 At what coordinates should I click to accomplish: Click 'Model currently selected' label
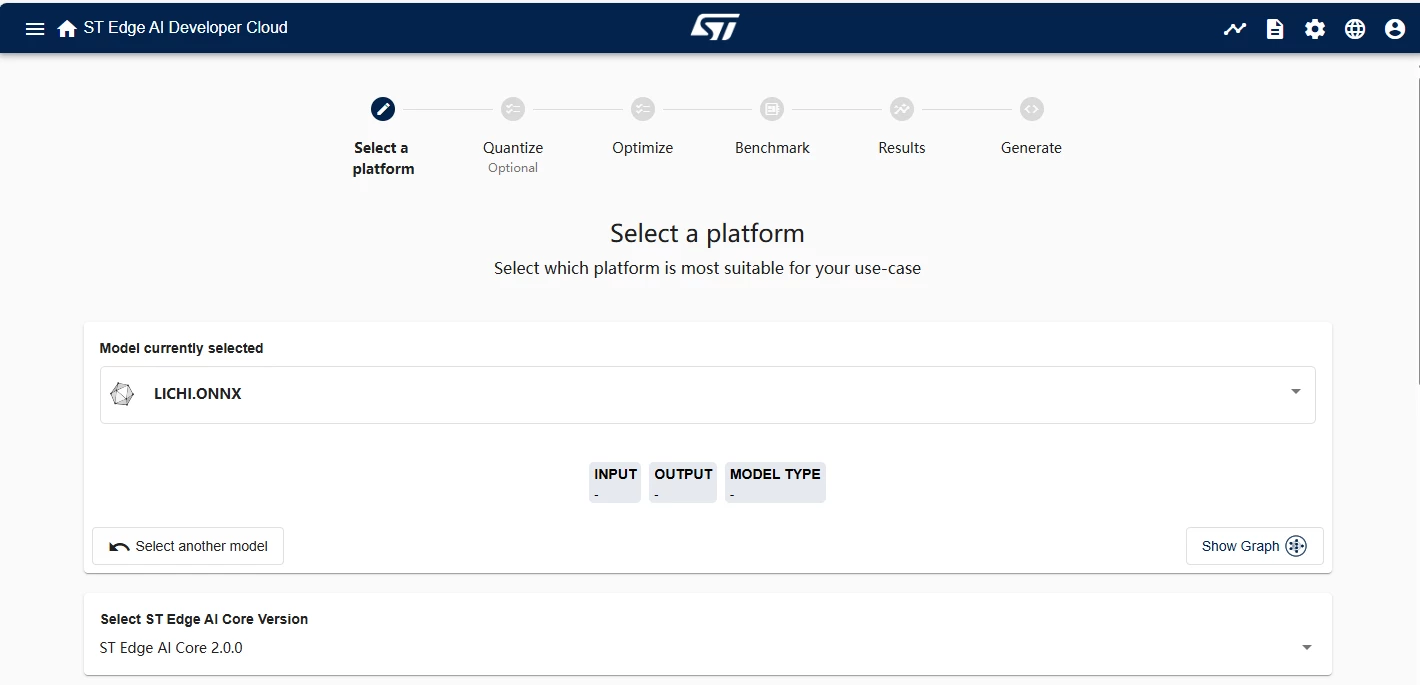click(181, 348)
